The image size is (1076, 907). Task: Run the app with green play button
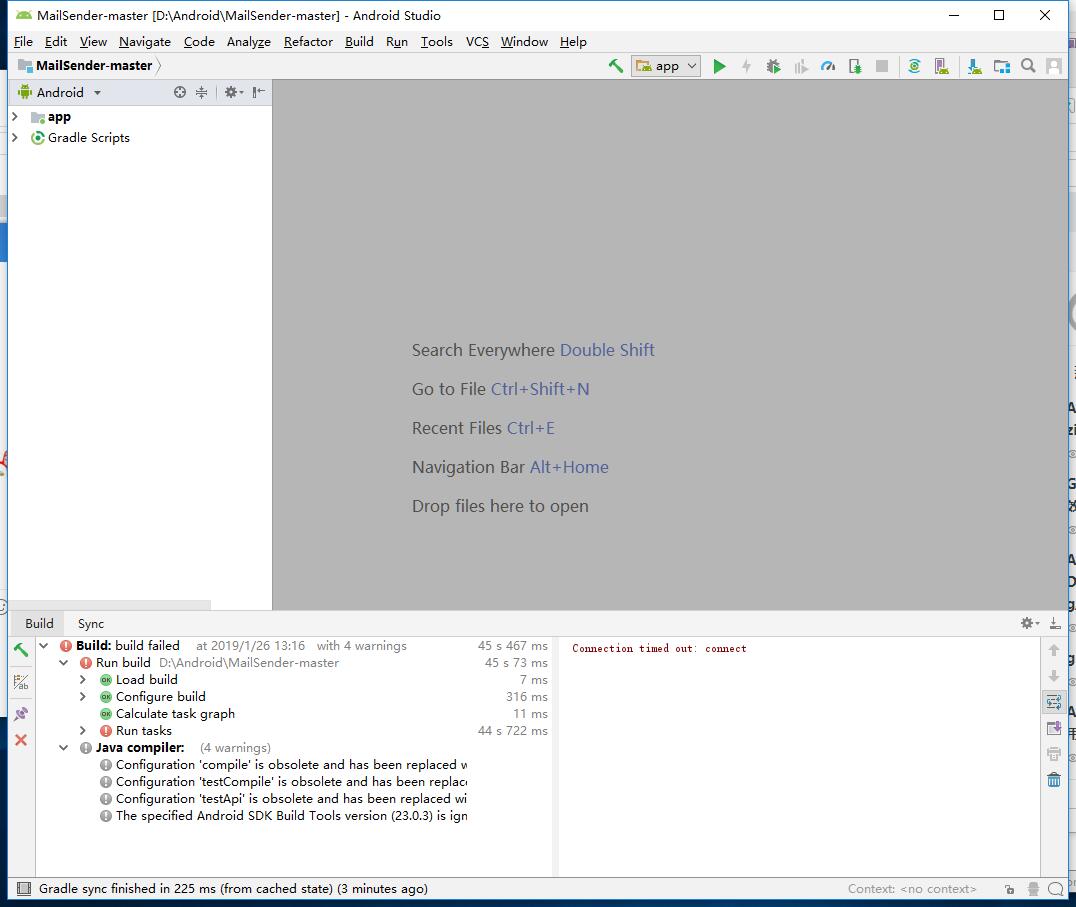coord(719,66)
